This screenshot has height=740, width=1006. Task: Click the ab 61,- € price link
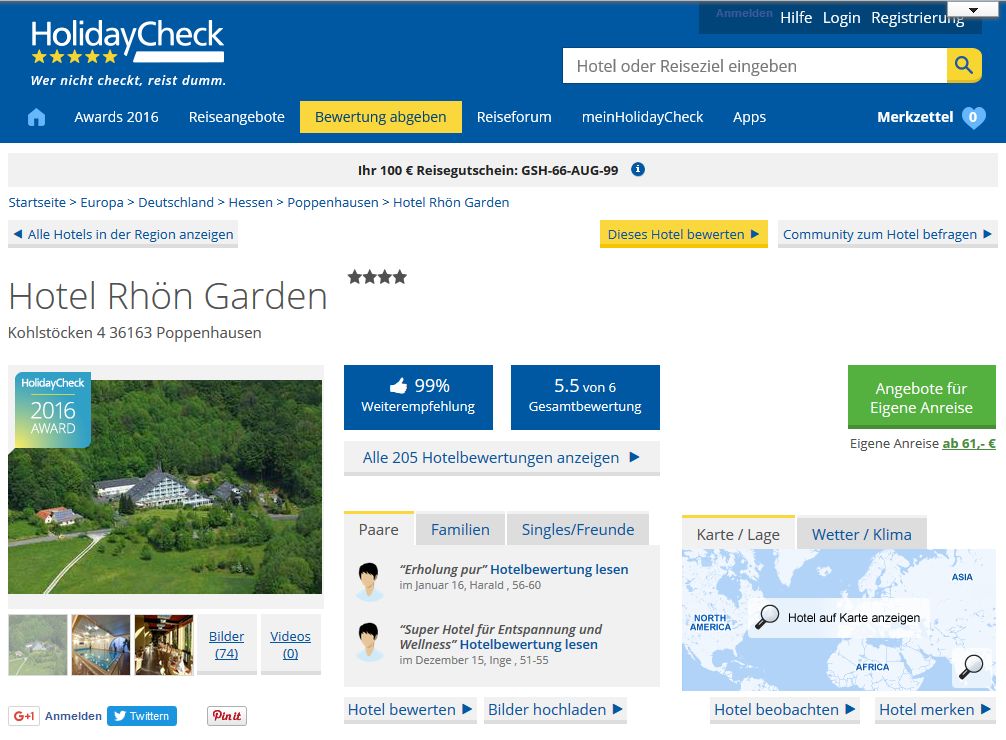coord(969,443)
